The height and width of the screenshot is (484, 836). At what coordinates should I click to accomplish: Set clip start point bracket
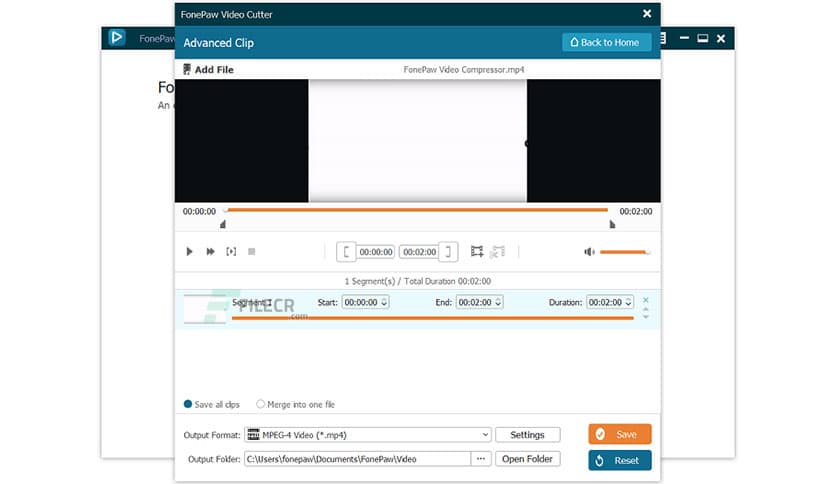(x=346, y=252)
